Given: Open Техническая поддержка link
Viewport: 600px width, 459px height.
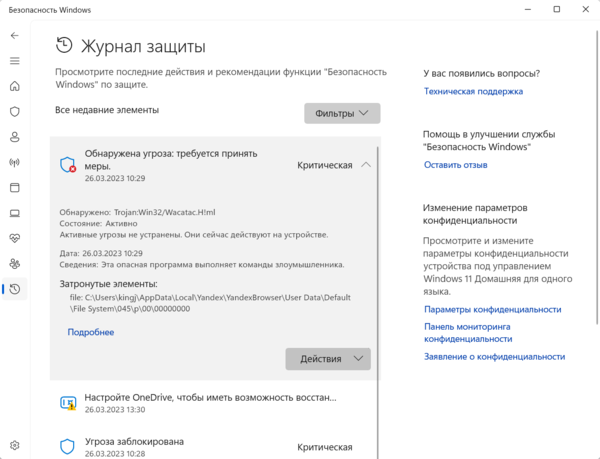Looking at the screenshot, I should 473,91.
